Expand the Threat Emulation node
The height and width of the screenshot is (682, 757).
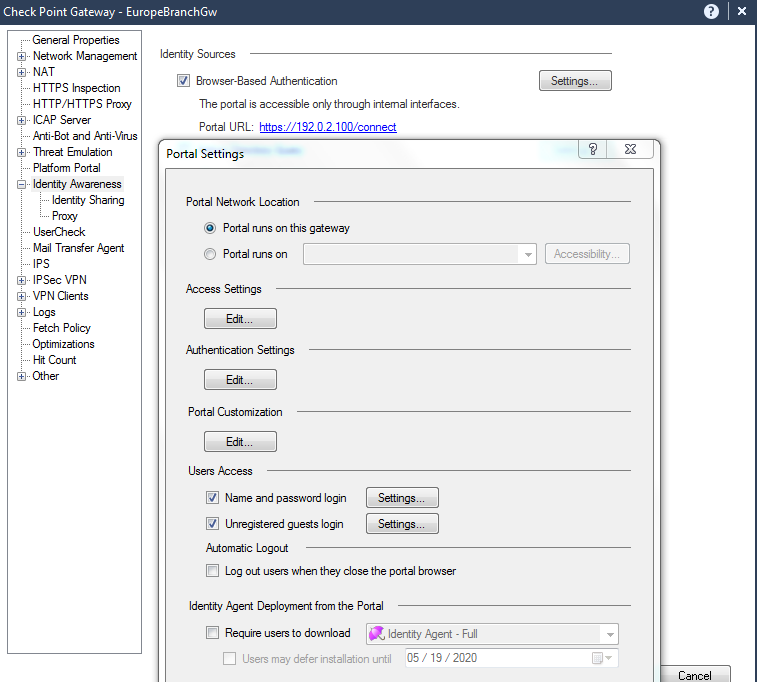pyautogui.click(x=21, y=153)
